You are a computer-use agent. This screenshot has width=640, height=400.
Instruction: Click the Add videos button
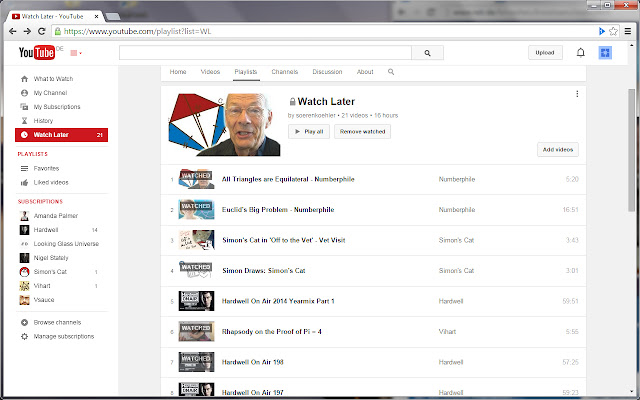click(x=557, y=149)
